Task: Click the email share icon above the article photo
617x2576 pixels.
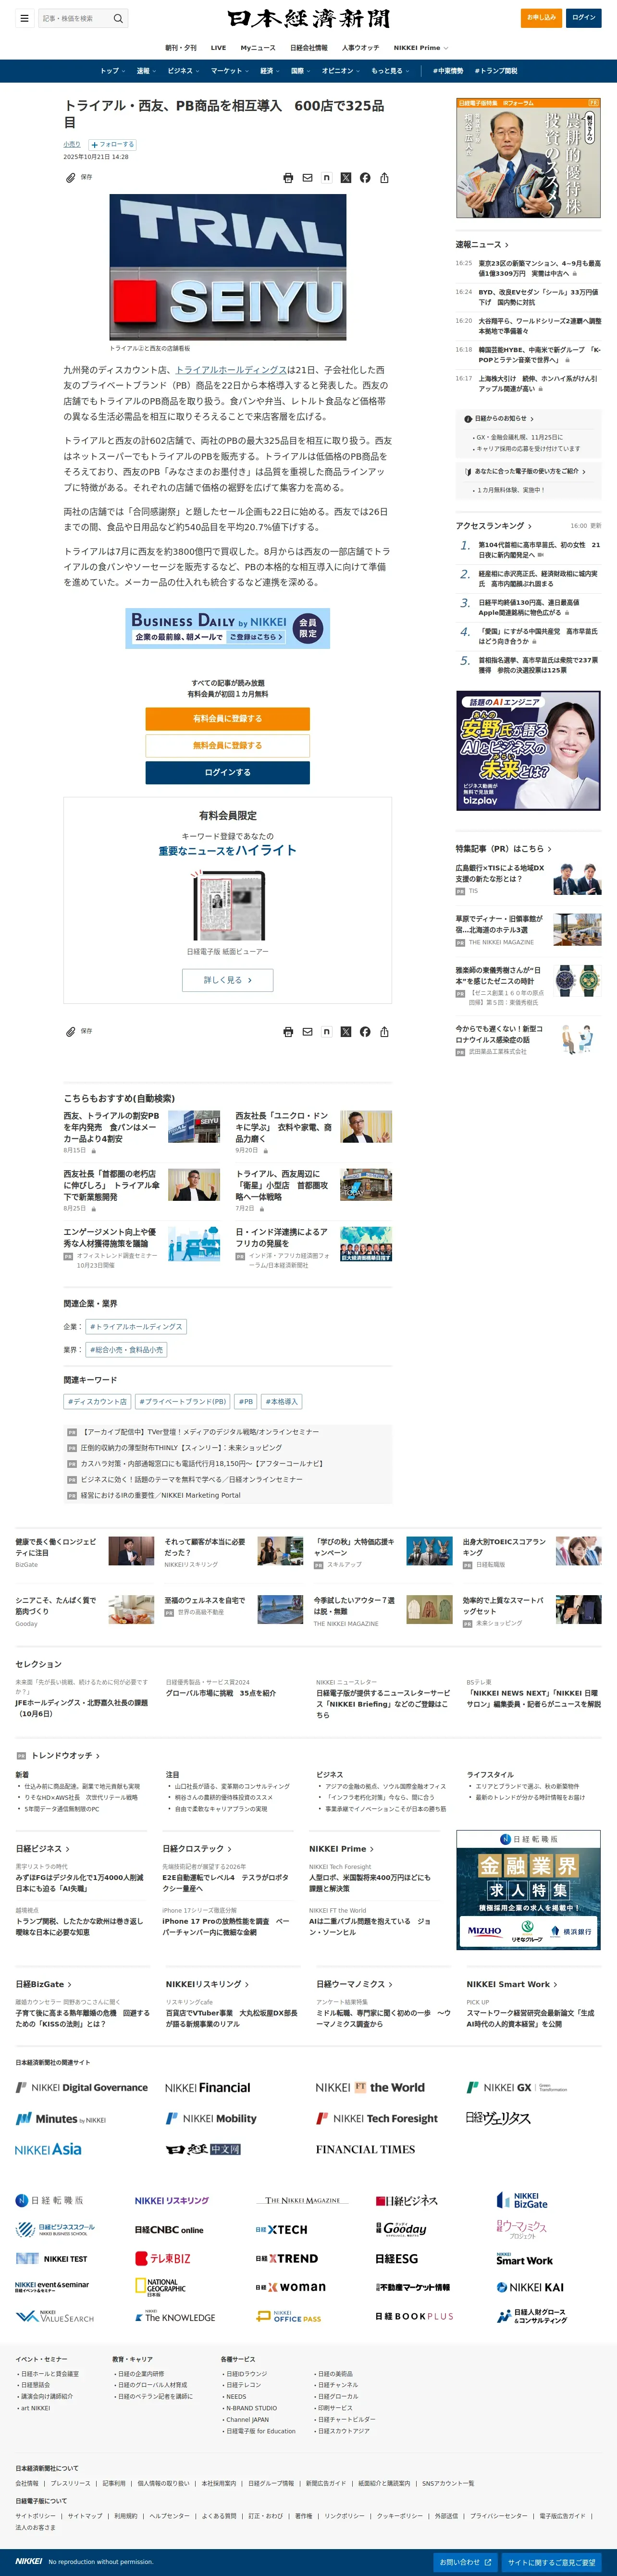Action: tap(307, 178)
